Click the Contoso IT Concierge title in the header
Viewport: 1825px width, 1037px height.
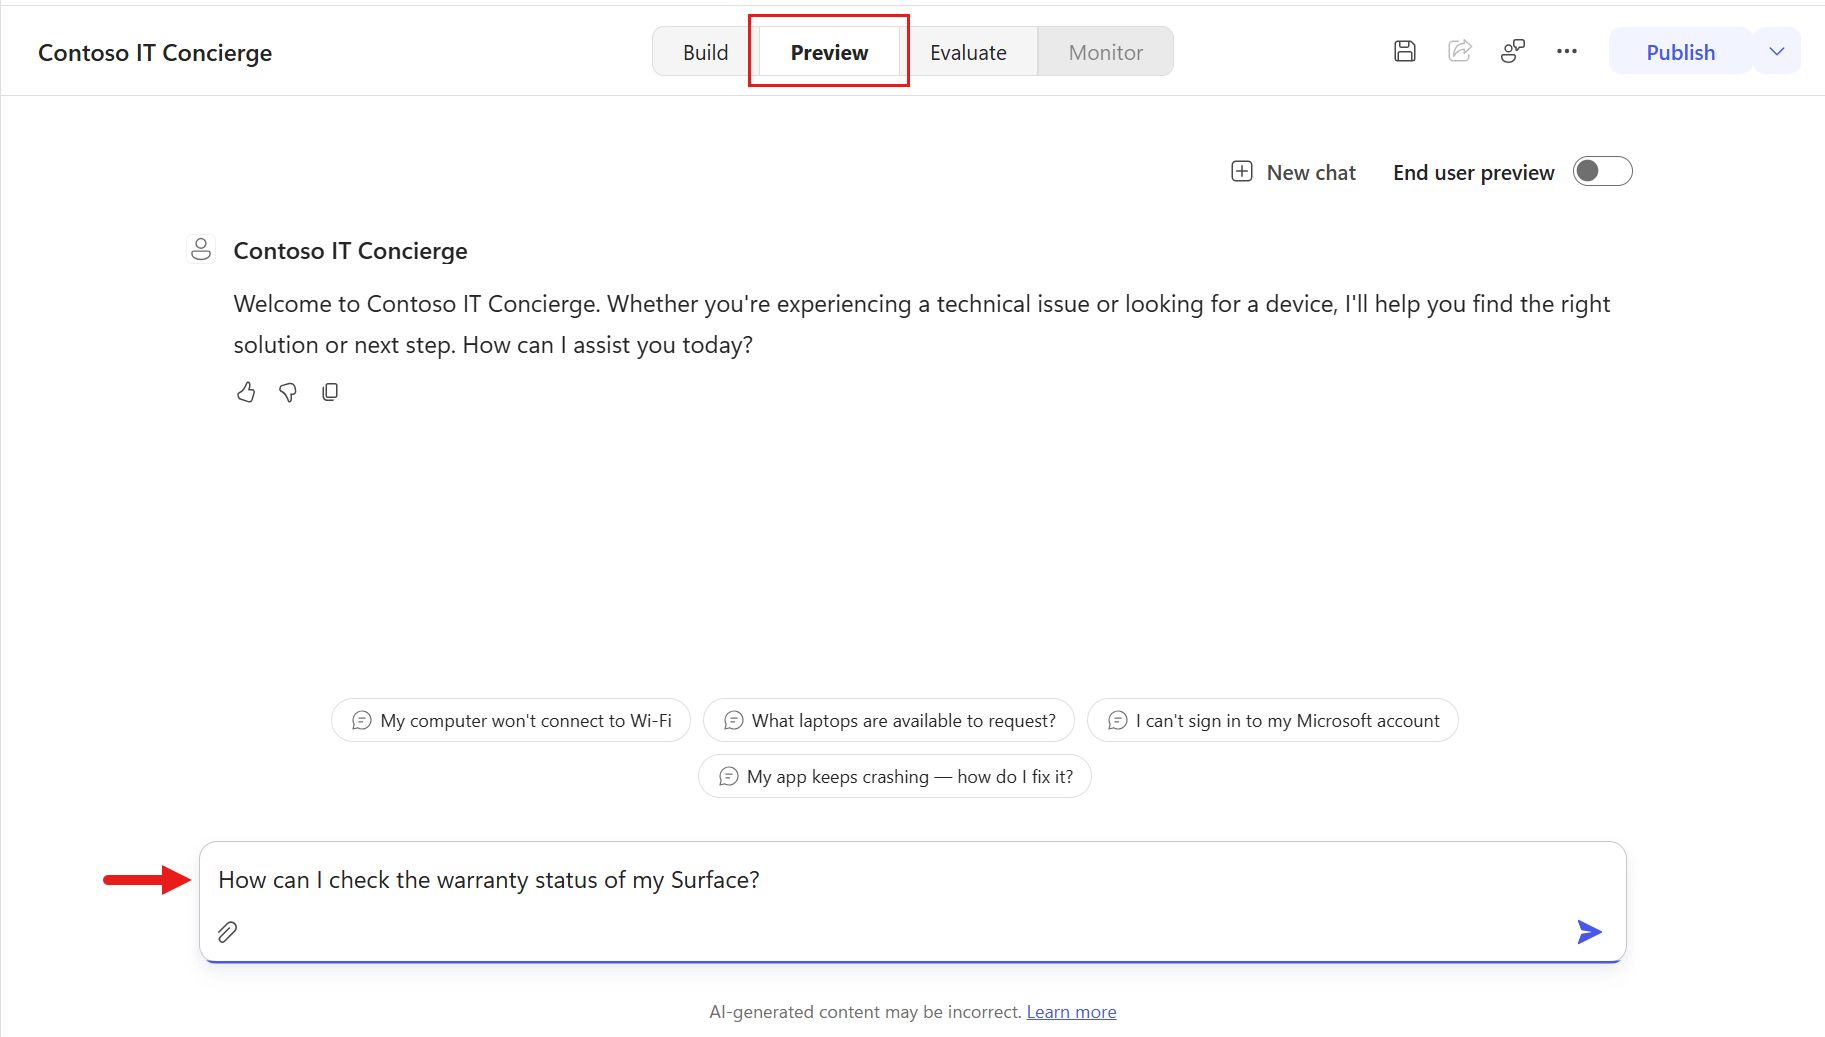pos(155,52)
